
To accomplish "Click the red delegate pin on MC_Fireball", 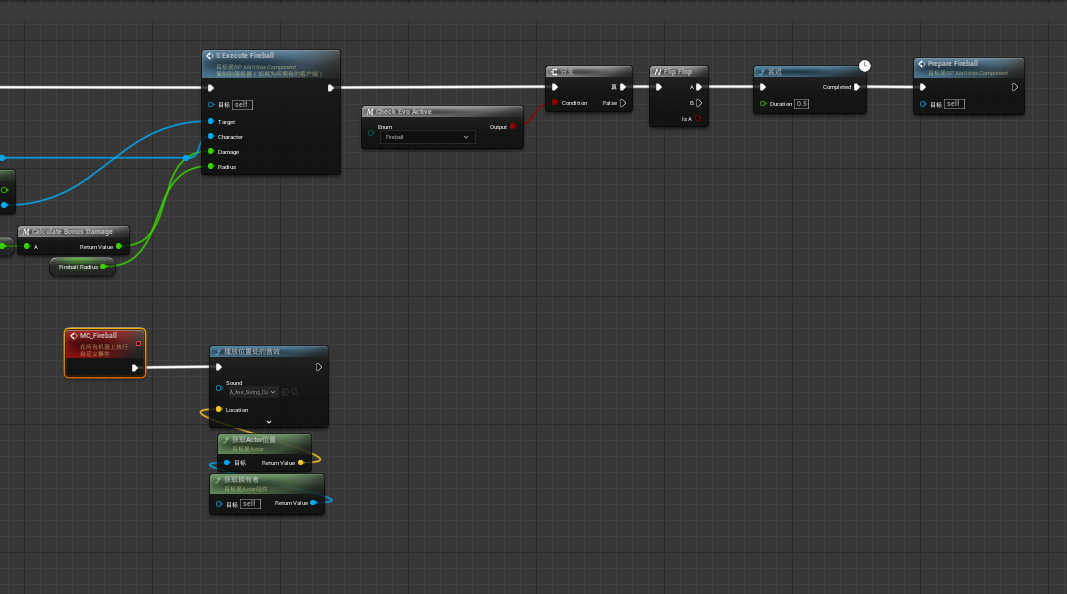I will 139,344.
